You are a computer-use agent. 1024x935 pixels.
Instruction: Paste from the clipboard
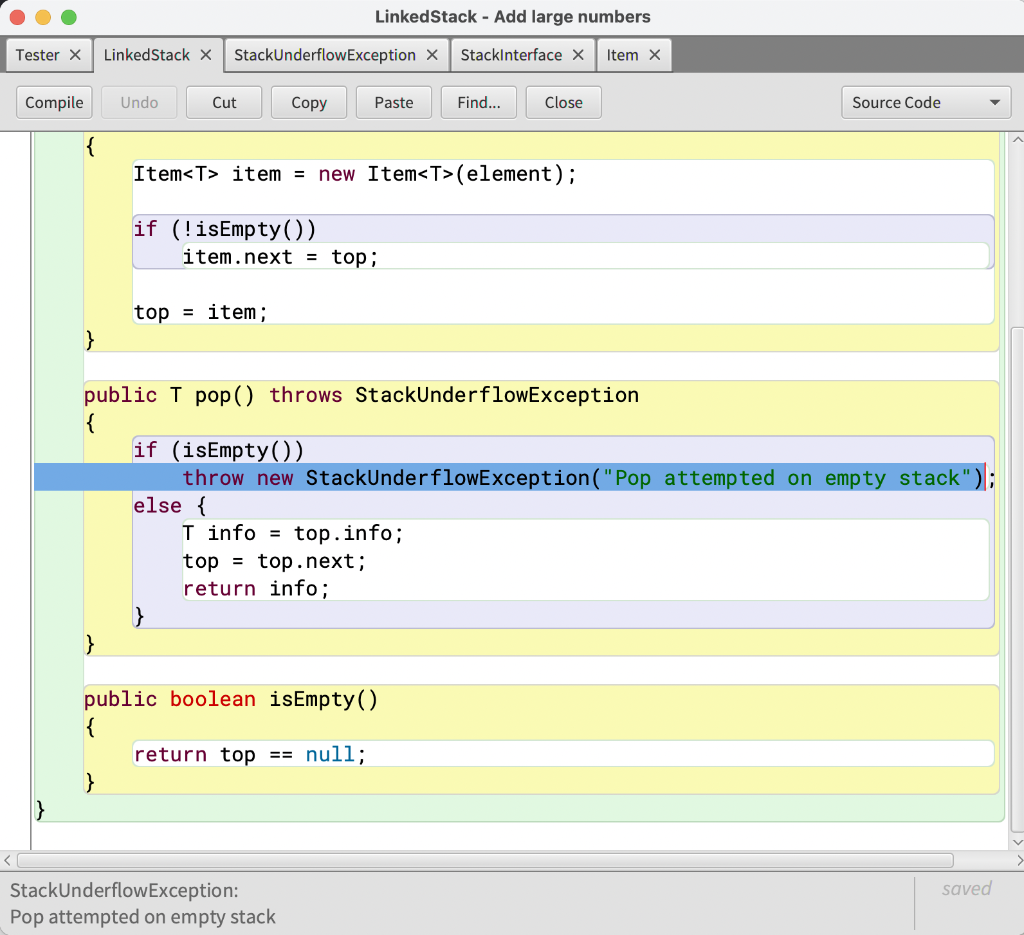pyautogui.click(x=393, y=102)
